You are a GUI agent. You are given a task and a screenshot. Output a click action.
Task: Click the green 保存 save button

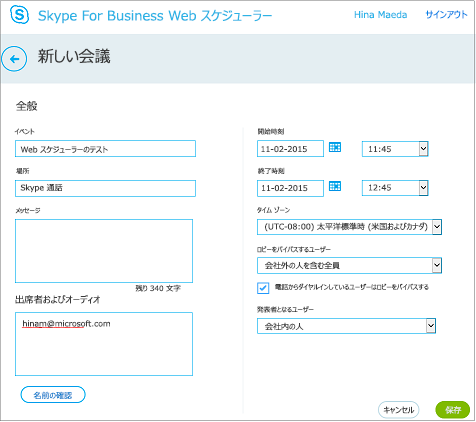tap(453, 410)
